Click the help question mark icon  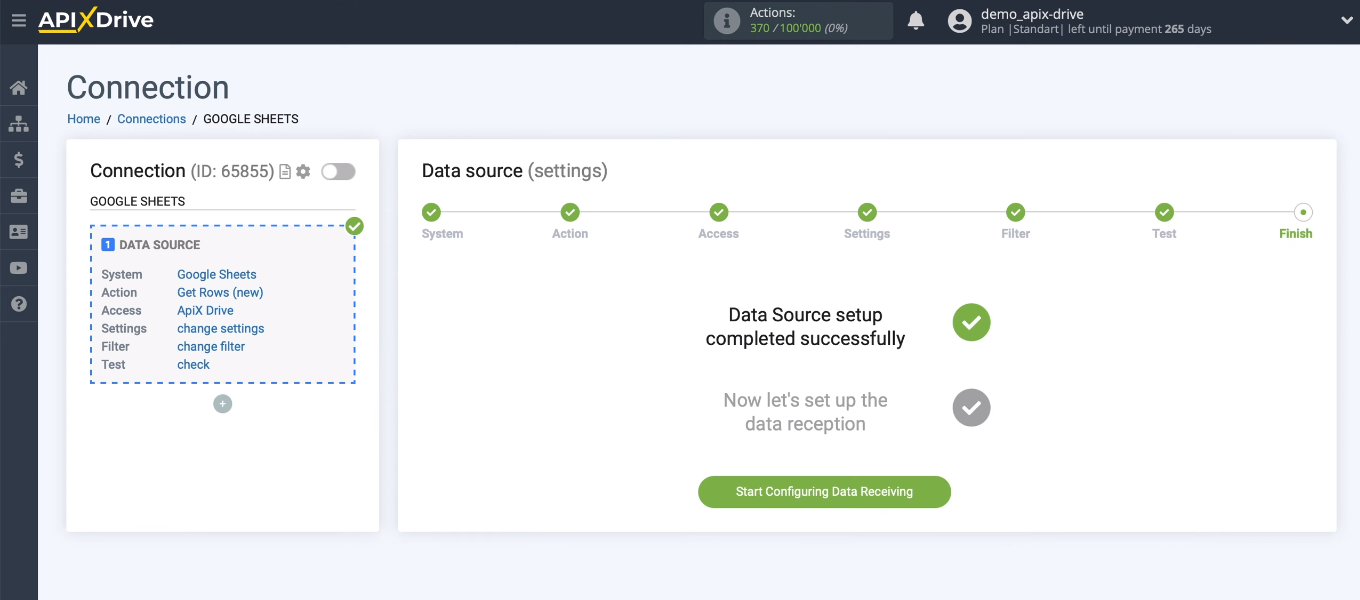pos(18,303)
